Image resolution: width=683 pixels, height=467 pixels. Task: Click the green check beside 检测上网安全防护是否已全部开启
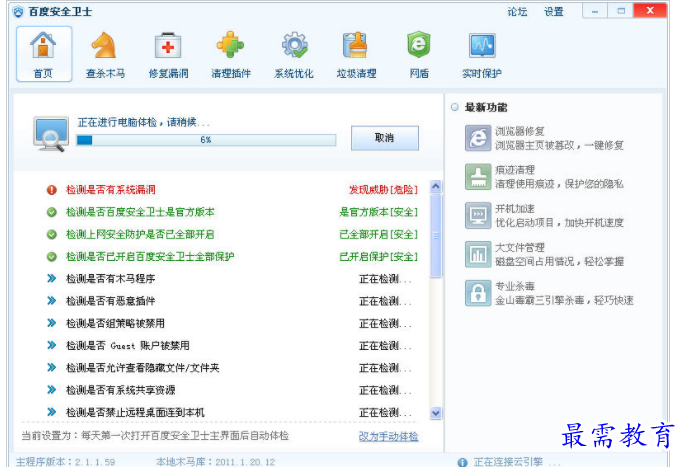52,234
